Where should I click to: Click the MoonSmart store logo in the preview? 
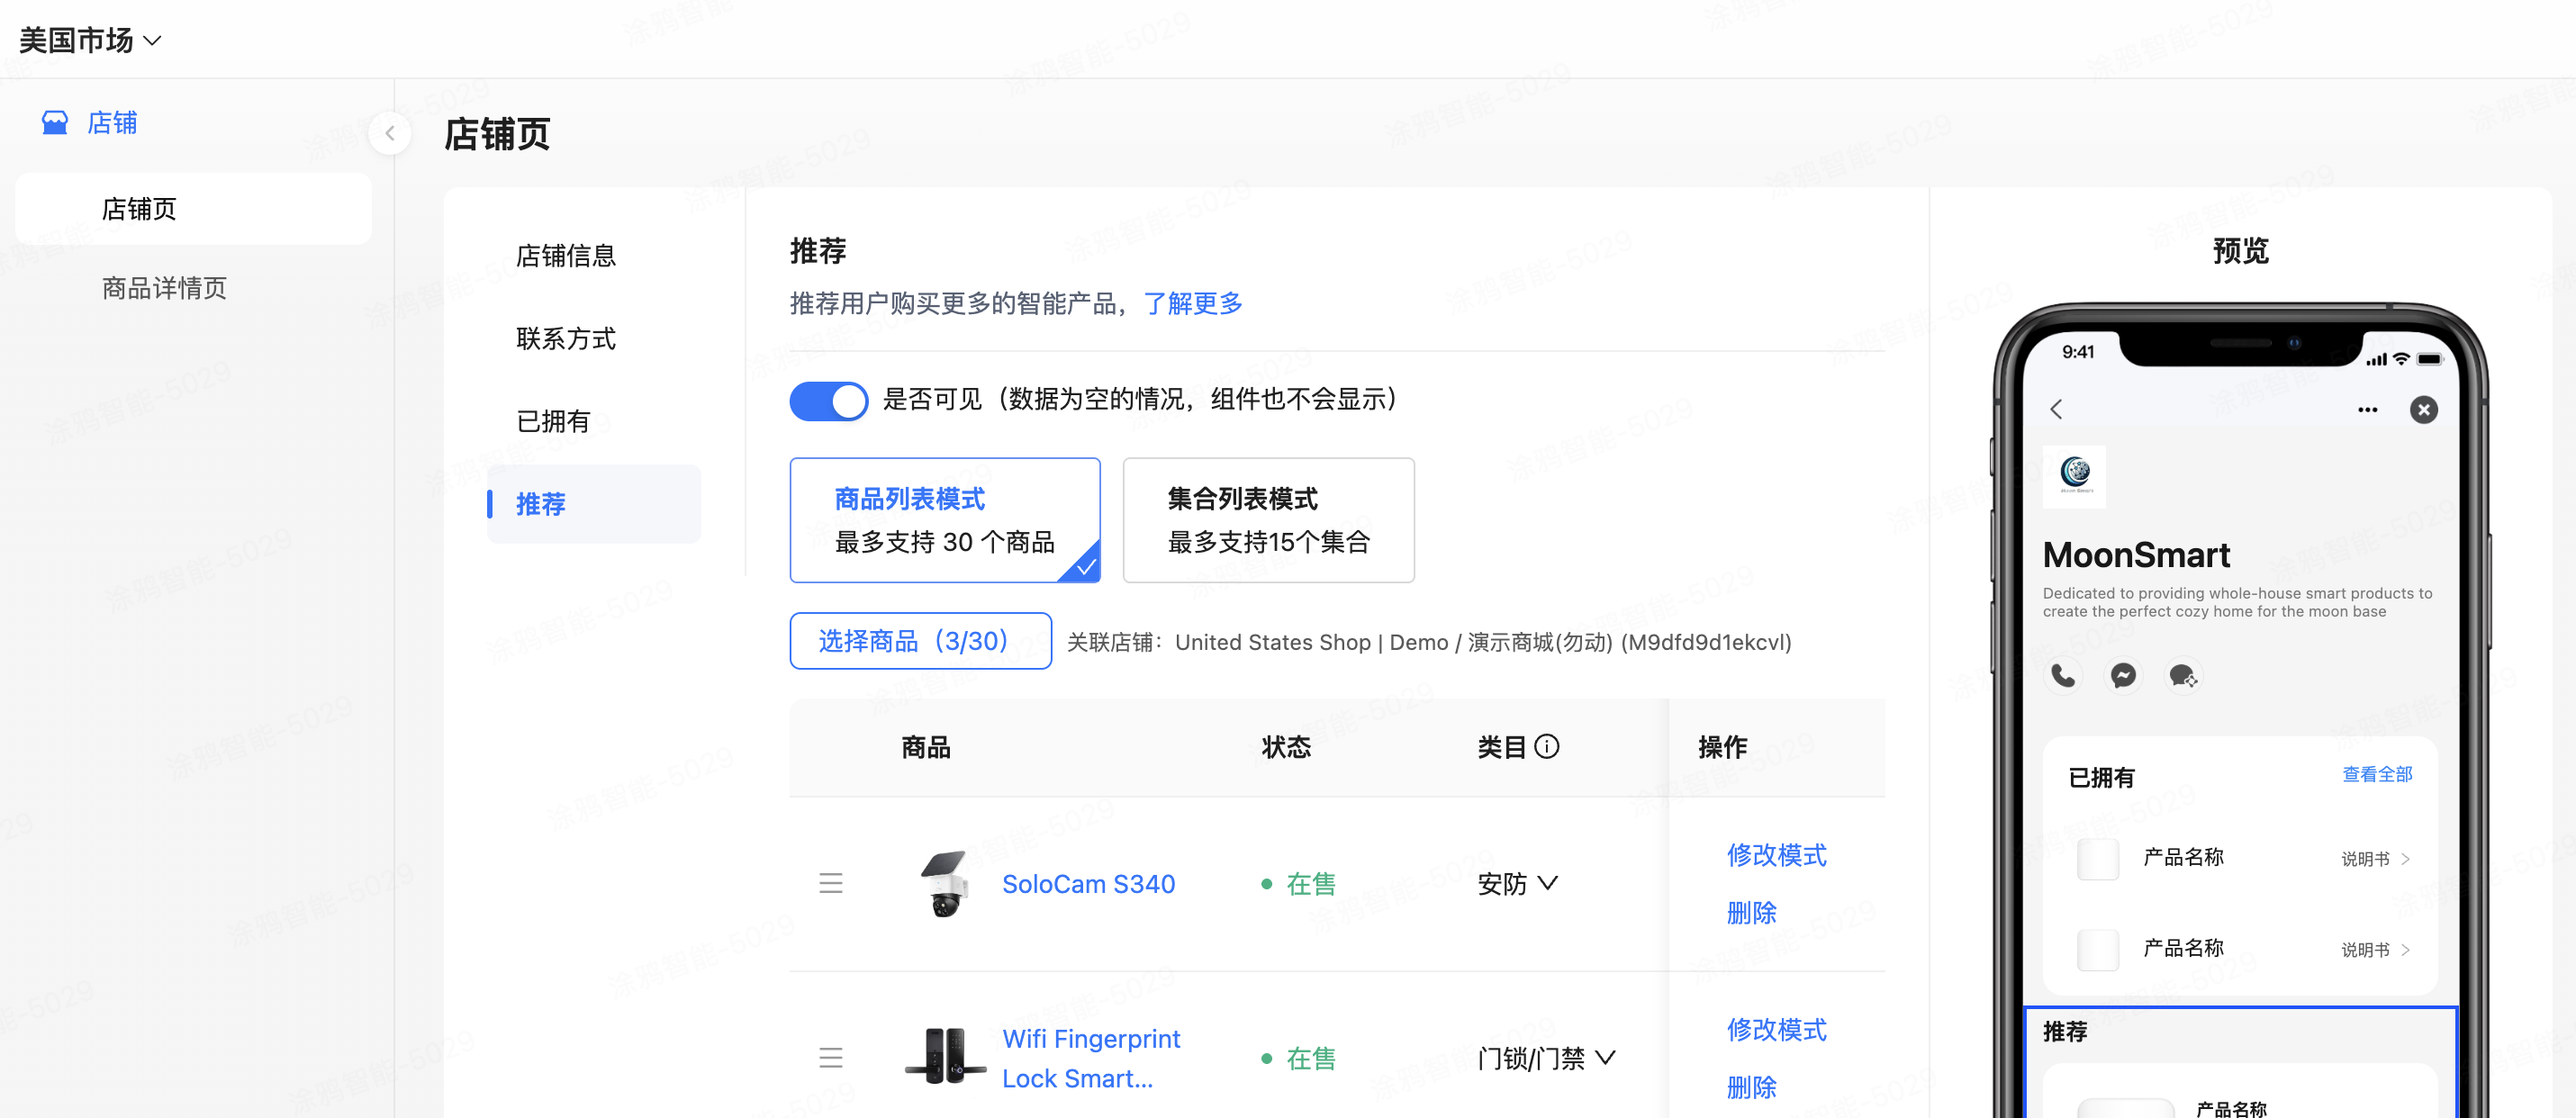[2075, 478]
